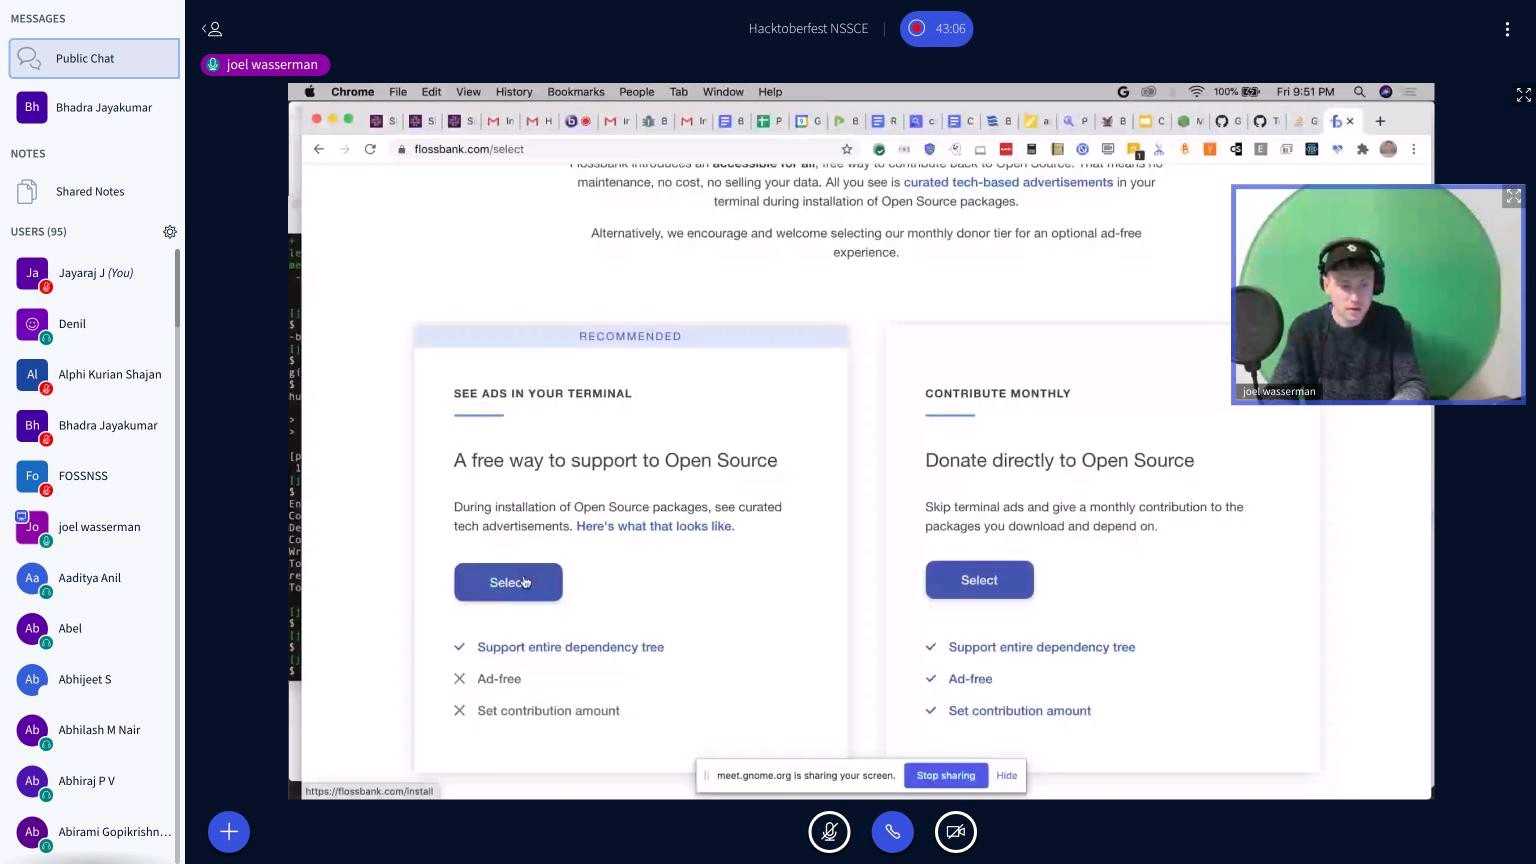The width and height of the screenshot is (1536, 864).
Task: Select joel wasserman in the user list
Action: pos(99,527)
